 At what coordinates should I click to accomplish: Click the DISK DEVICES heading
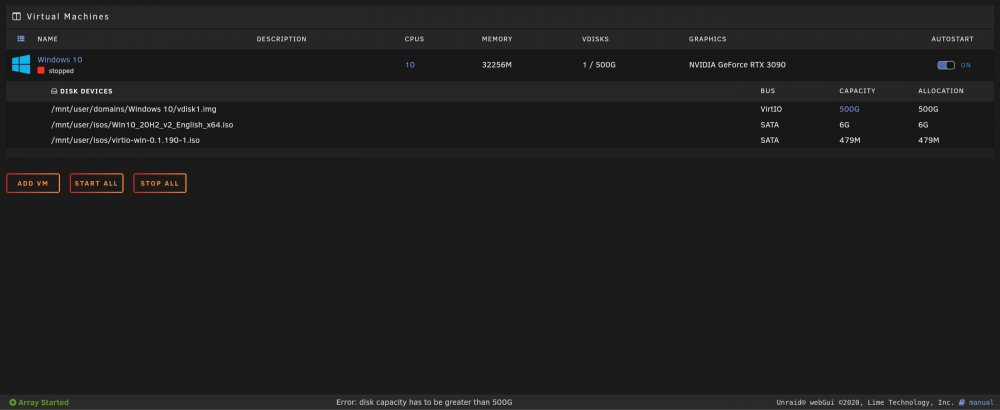[86, 91]
